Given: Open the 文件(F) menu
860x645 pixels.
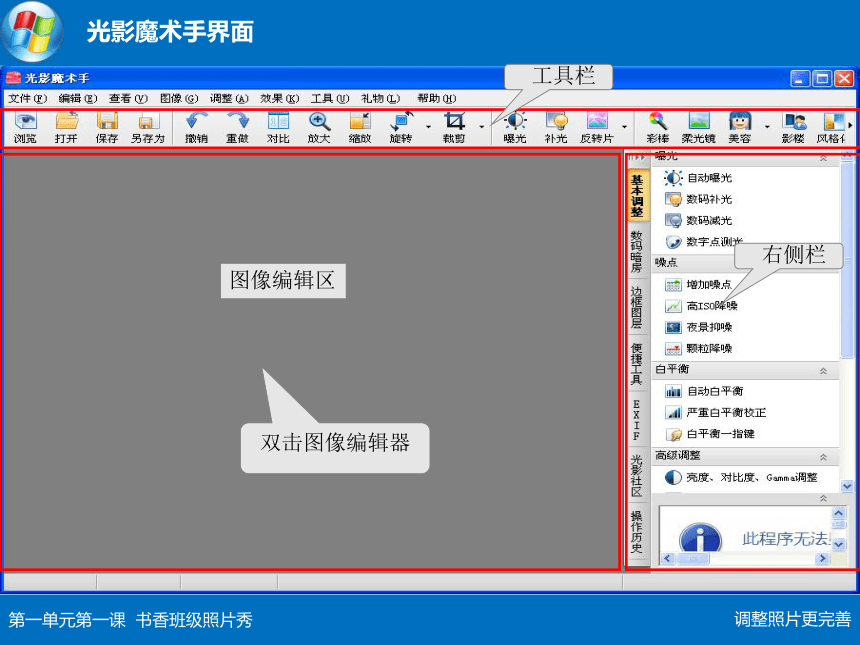Looking at the screenshot, I should 27,99.
